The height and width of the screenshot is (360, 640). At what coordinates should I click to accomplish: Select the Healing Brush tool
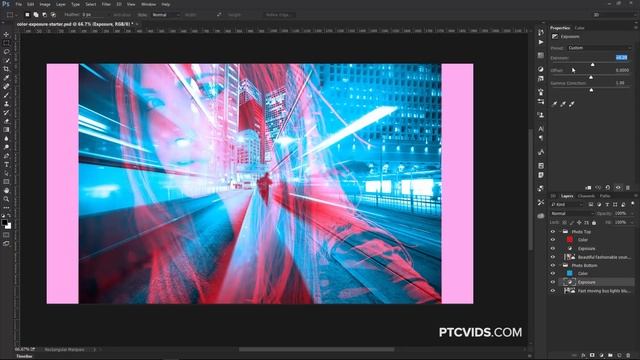pos(6,87)
